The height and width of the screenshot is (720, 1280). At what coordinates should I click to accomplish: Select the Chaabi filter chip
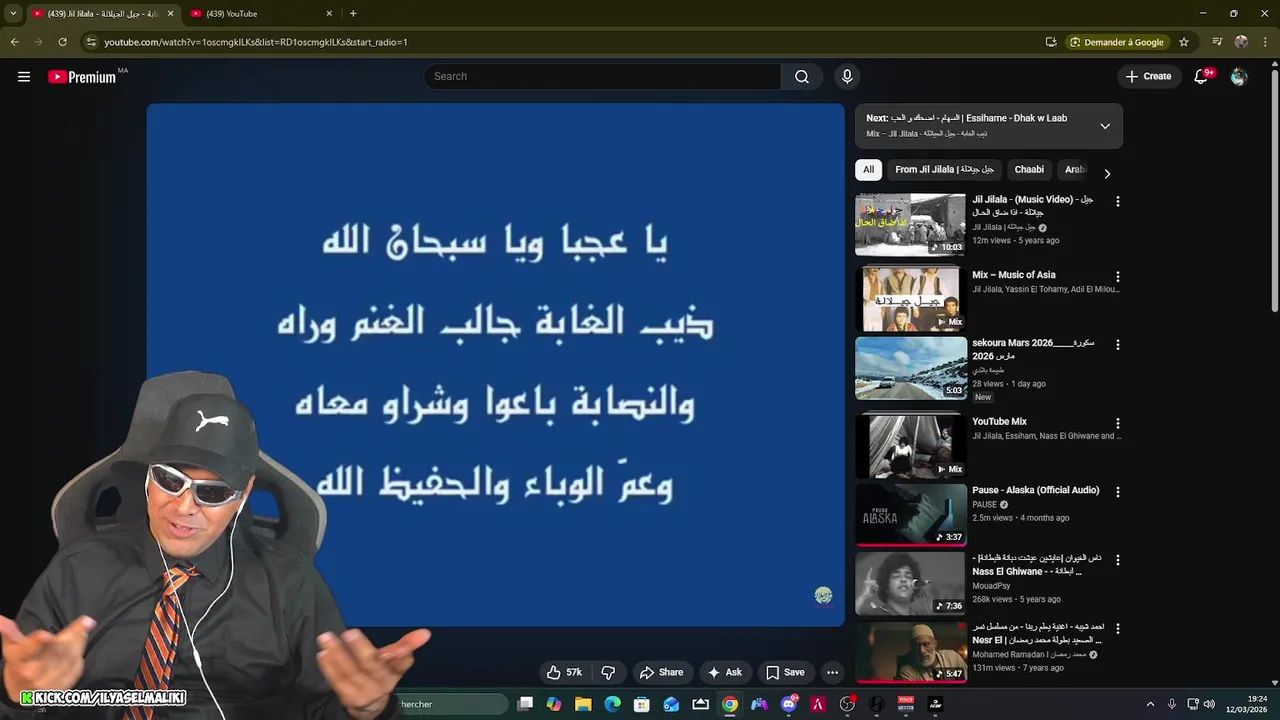coord(1029,170)
